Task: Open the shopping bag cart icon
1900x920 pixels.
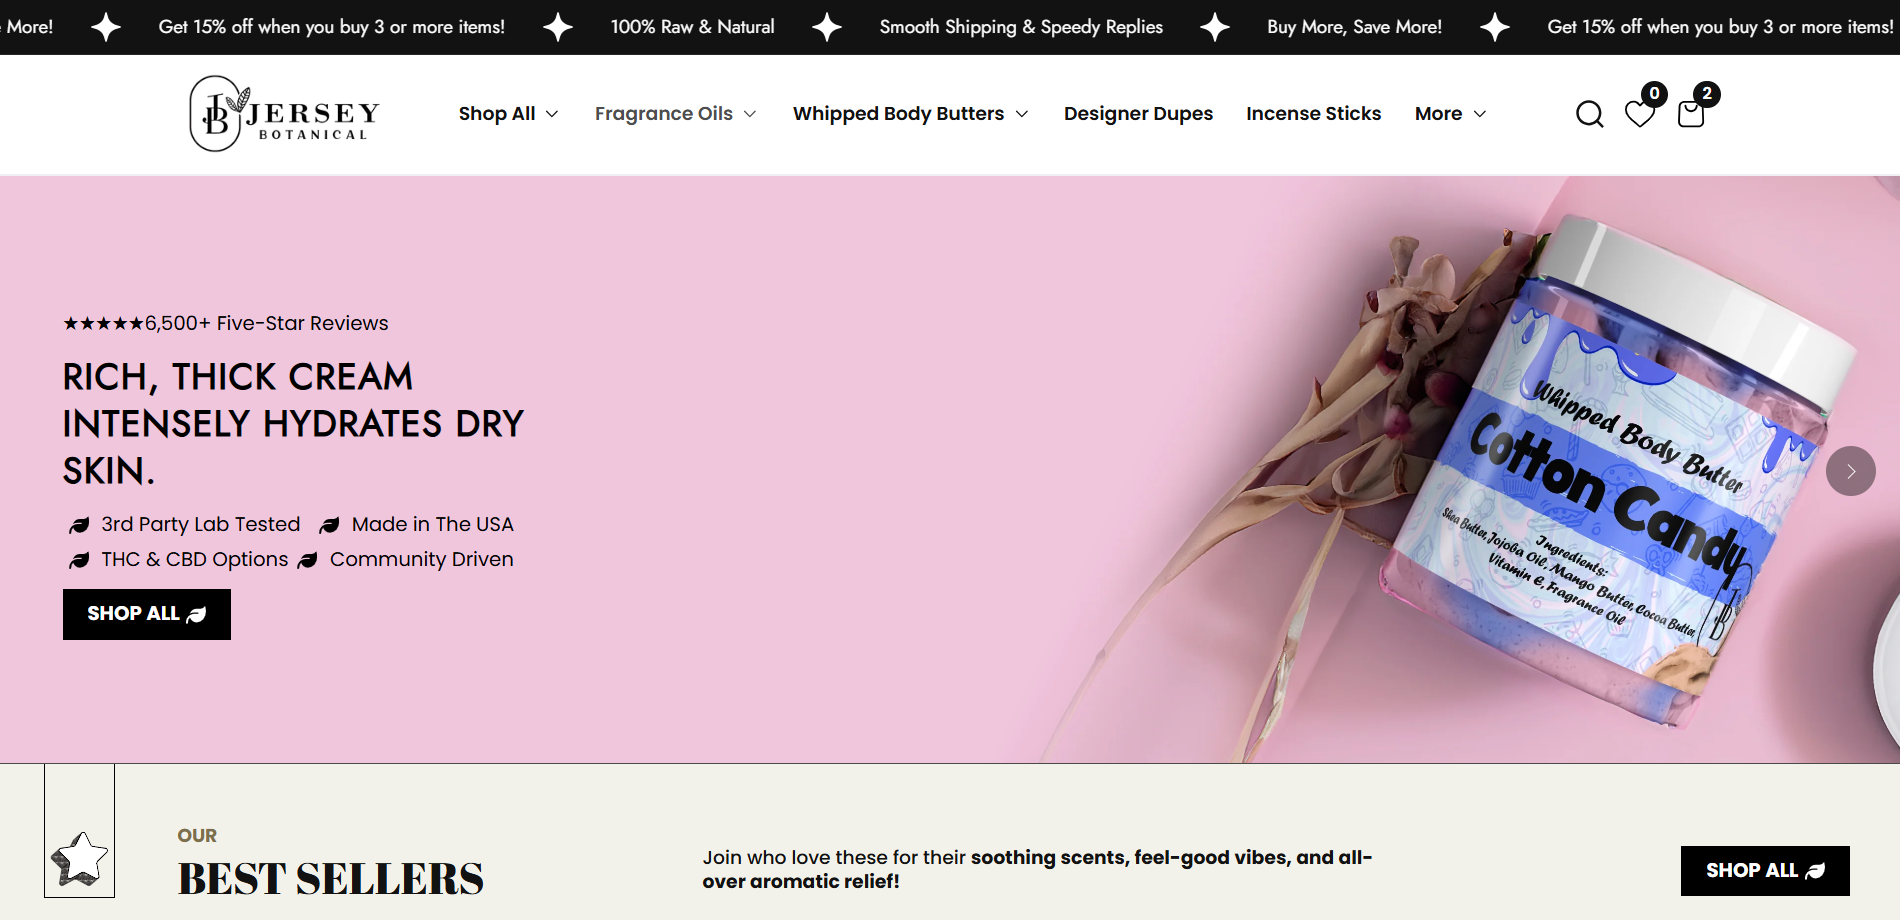Action: (1690, 114)
